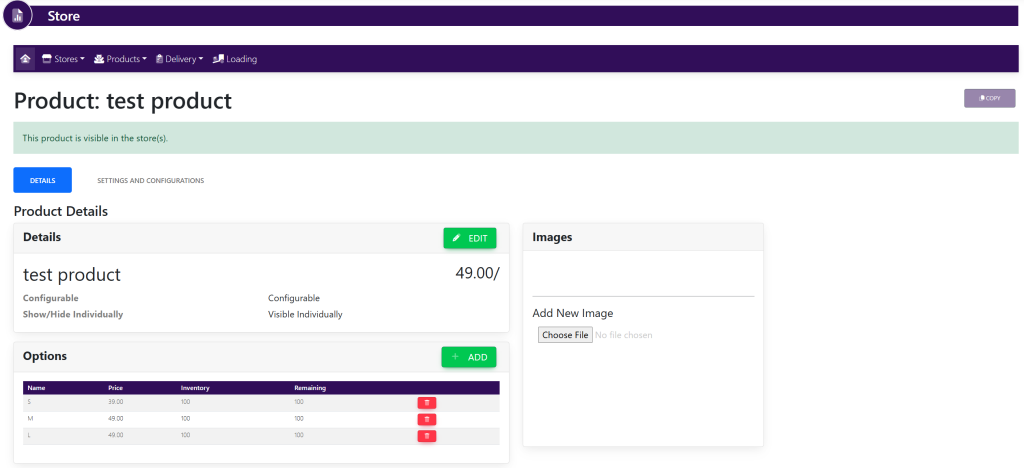The width and height of the screenshot is (1024, 468).
Task: Choose a file for new image
Action: (565, 335)
